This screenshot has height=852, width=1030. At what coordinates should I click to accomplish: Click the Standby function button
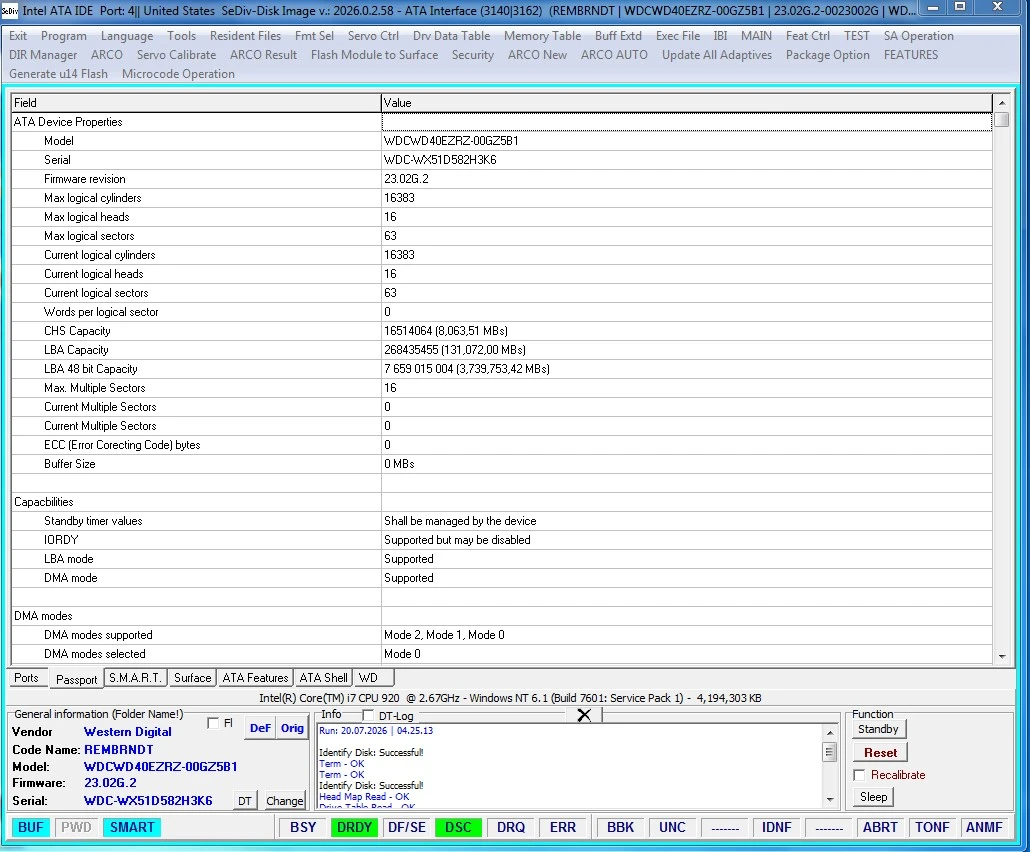(x=878, y=729)
